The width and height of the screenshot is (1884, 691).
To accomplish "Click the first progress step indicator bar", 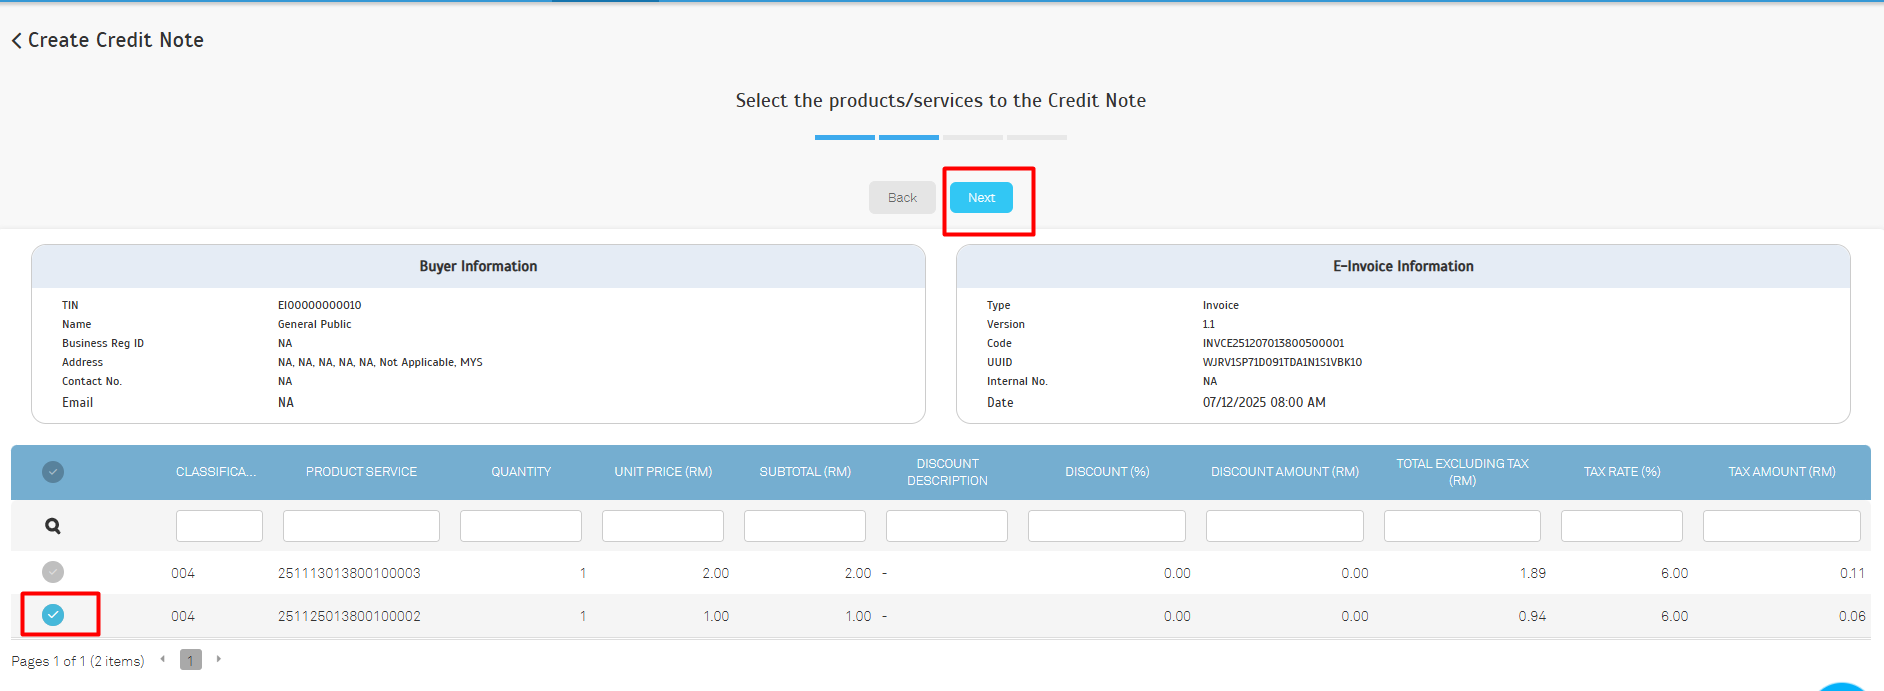I will coord(844,137).
